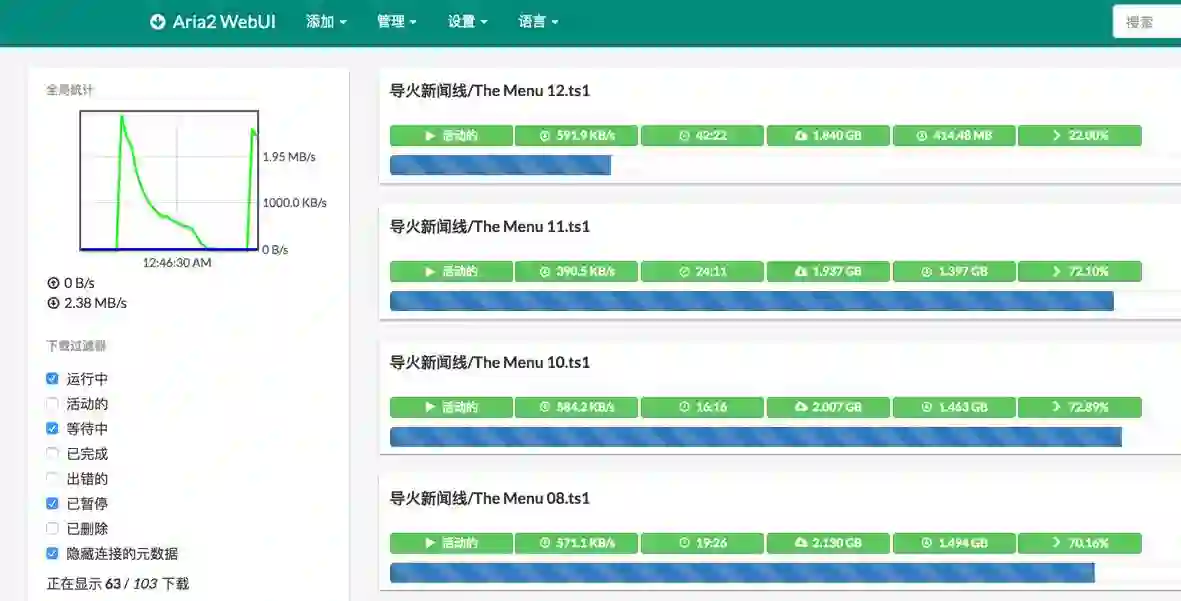This screenshot has height=601, width=1181.
Task: Click the 571.1 KB/s speed badge for The Menu 08
Action: pyautogui.click(x=576, y=543)
